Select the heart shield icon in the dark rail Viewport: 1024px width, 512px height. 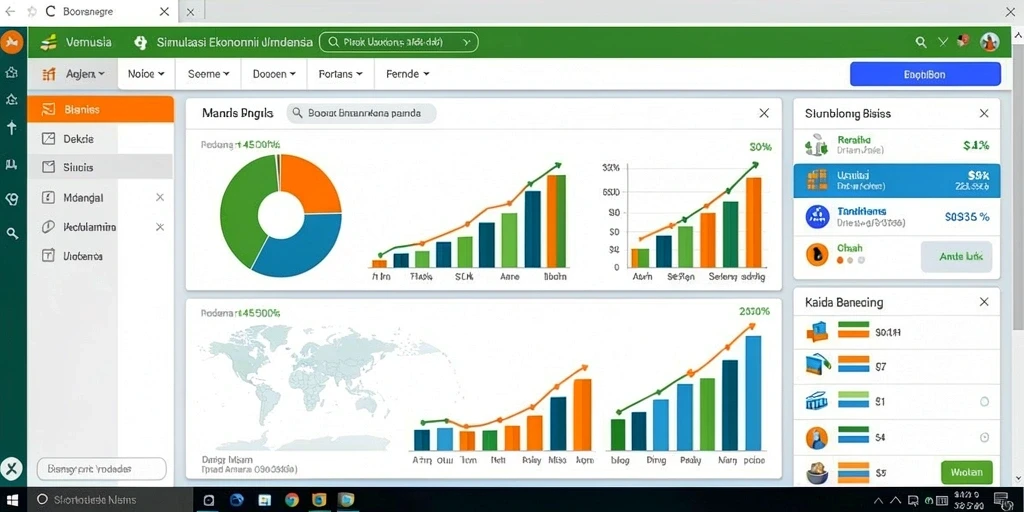coord(11,199)
